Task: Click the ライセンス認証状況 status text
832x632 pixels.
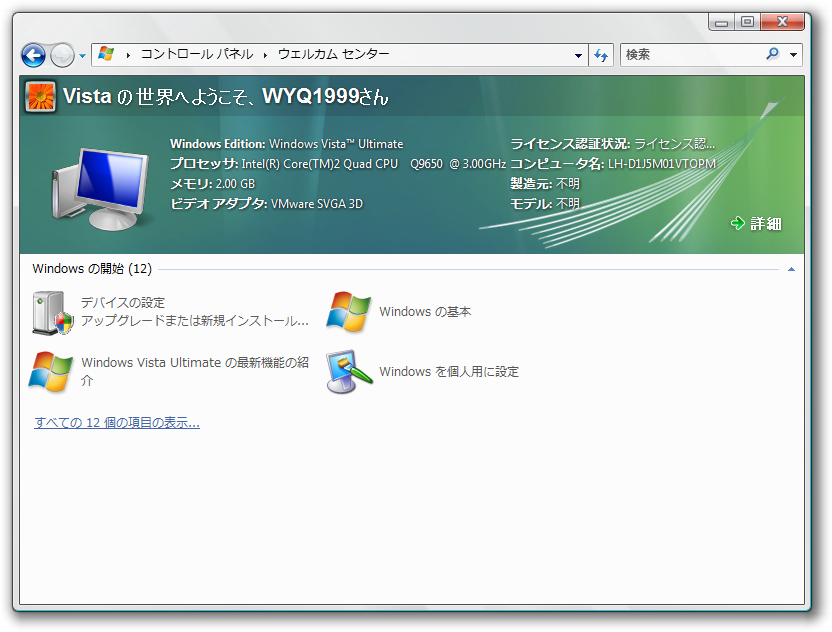Action: coord(612,144)
